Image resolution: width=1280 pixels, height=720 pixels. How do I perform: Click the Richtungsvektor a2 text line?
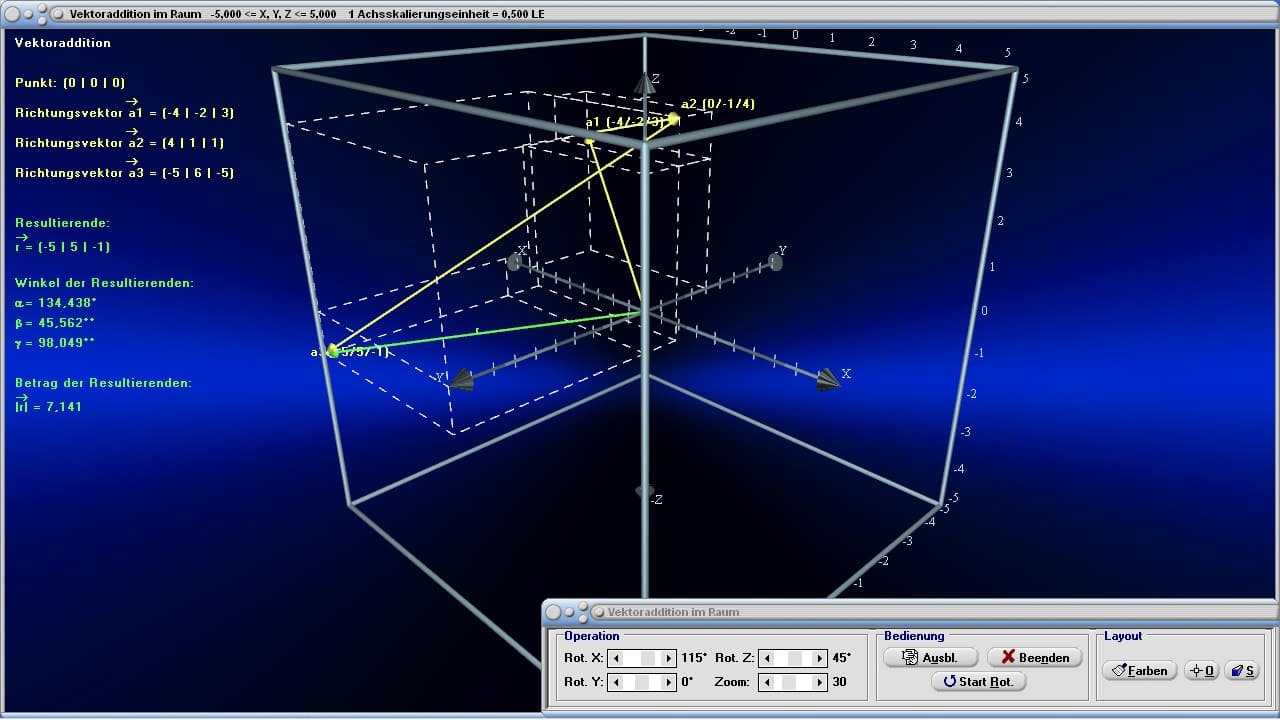tap(120, 142)
